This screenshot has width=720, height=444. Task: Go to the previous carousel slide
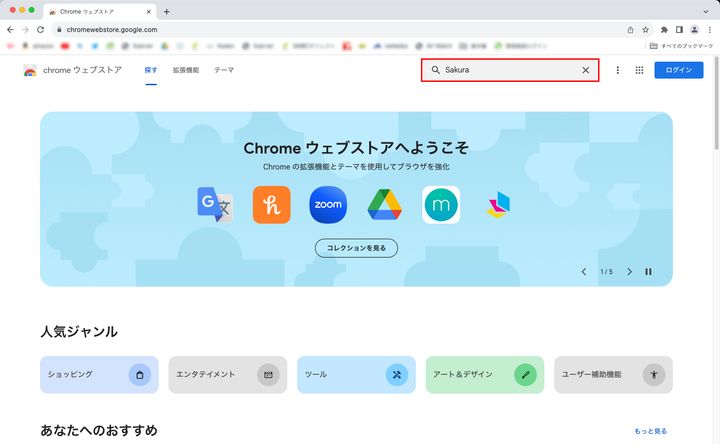click(x=584, y=272)
